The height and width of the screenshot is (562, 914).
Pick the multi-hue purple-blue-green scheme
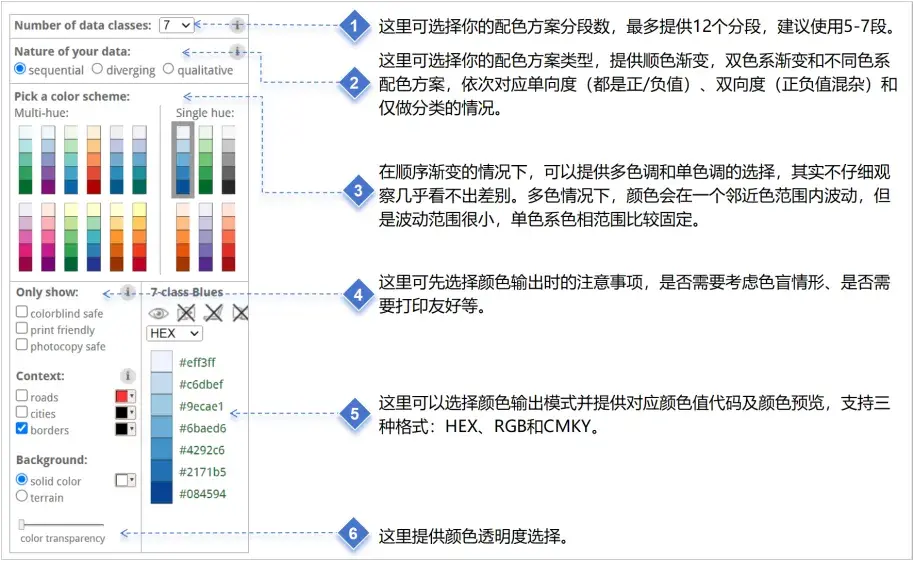[x=139, y=160]
